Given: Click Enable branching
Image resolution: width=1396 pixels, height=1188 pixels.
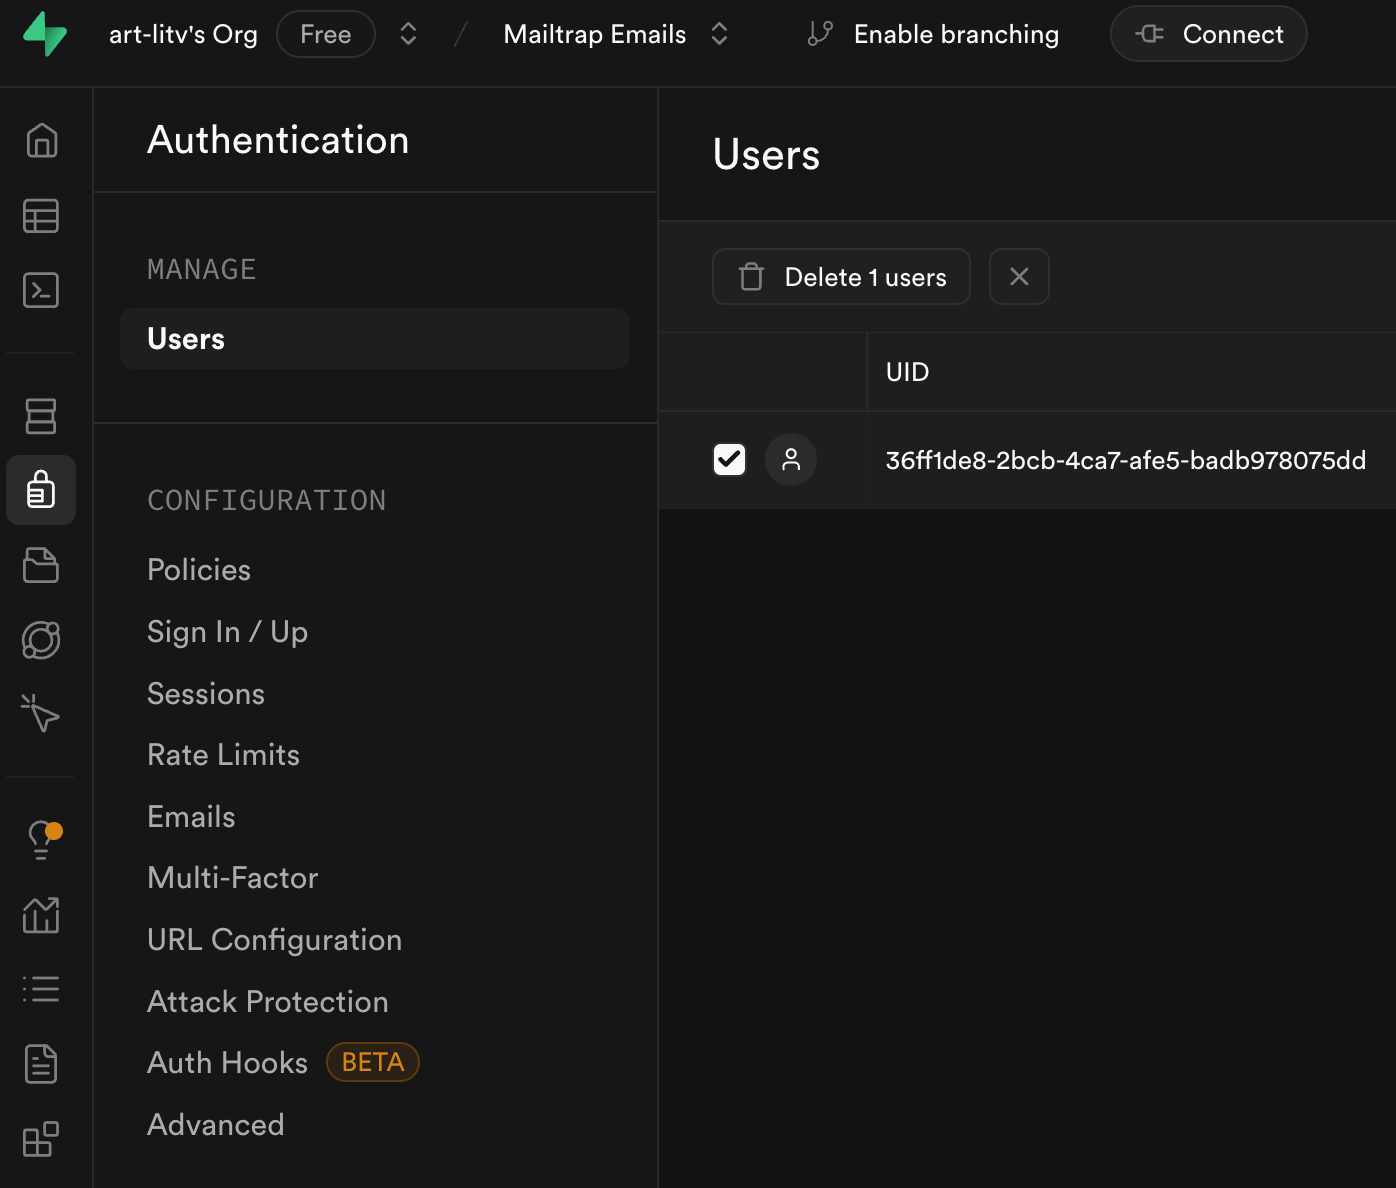Looking at the screenshot, I should 933,34.
